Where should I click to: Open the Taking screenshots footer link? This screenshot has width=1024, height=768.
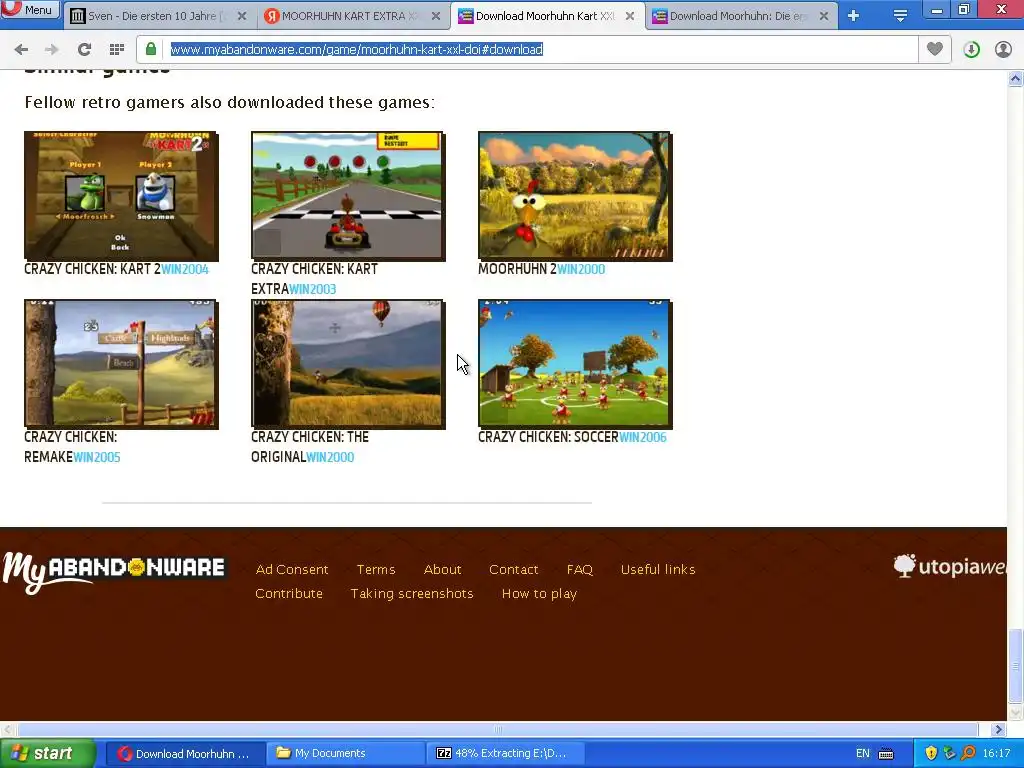411,594
